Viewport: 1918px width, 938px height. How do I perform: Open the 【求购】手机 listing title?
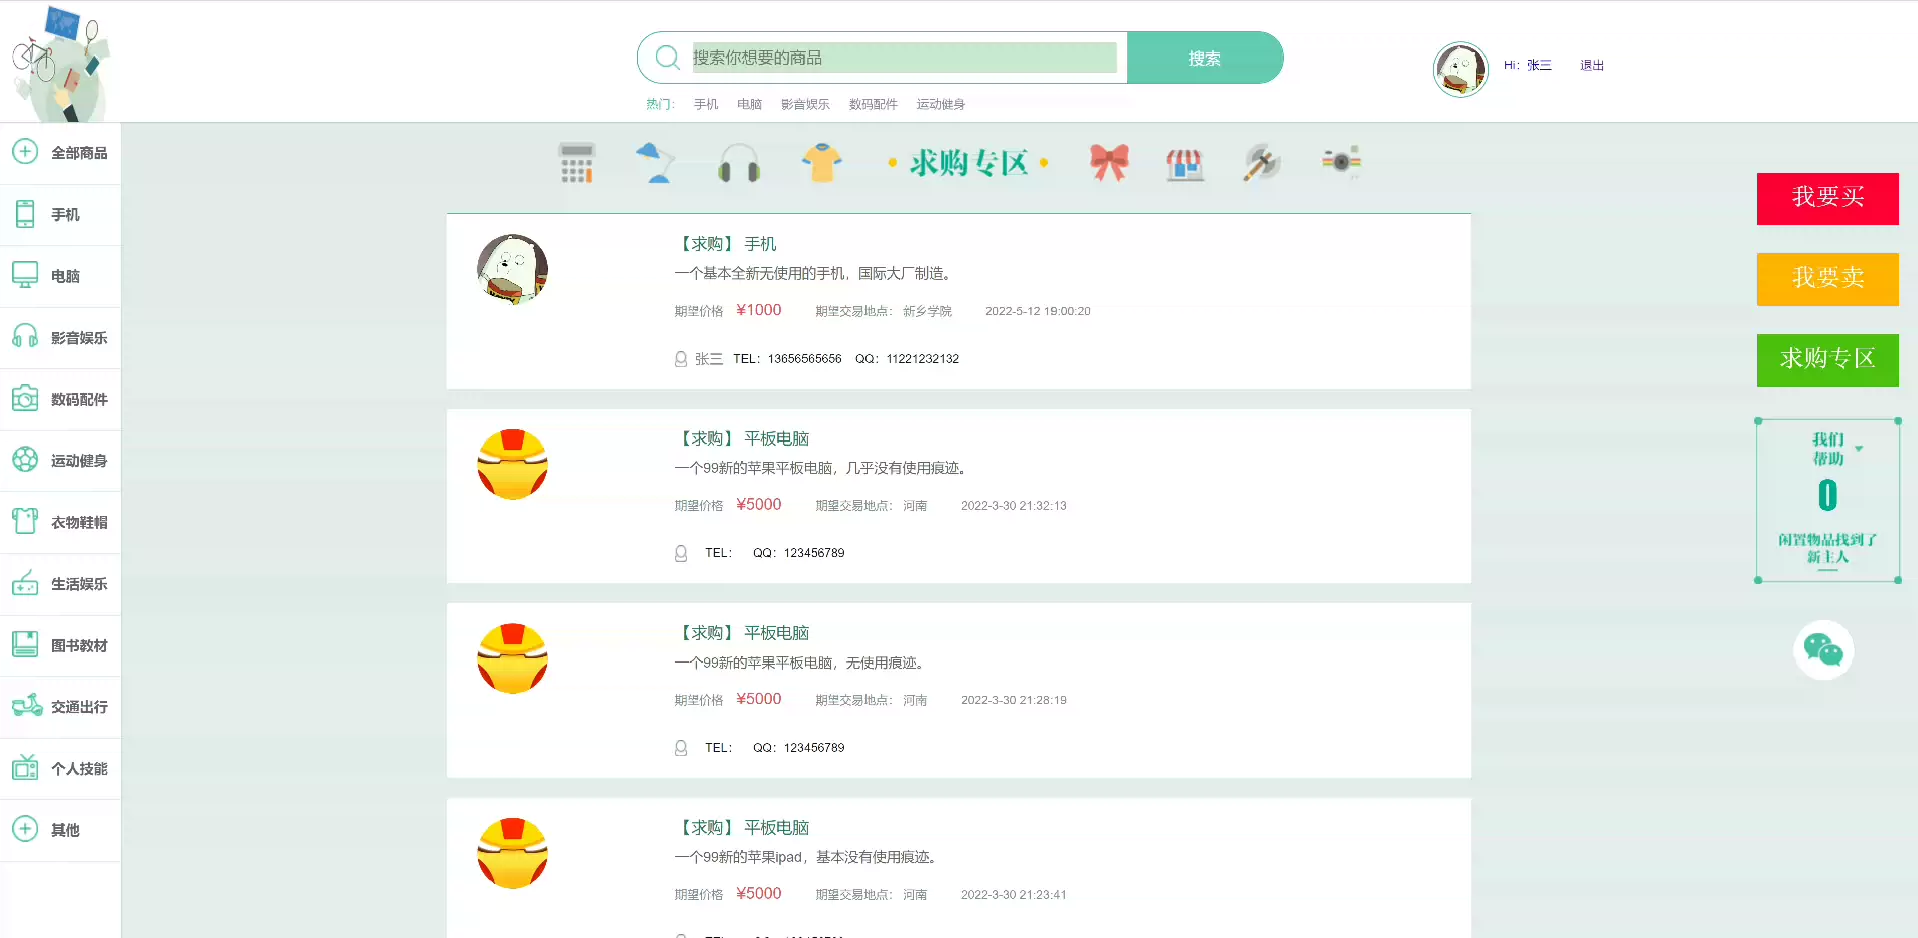pos(727,244)
